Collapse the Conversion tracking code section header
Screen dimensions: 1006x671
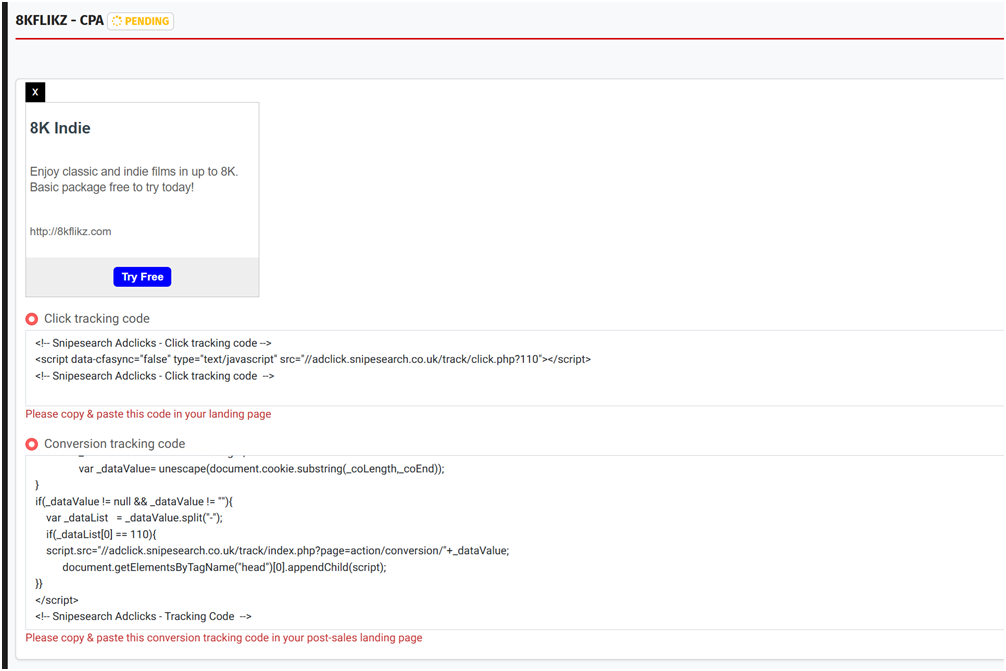114,444
